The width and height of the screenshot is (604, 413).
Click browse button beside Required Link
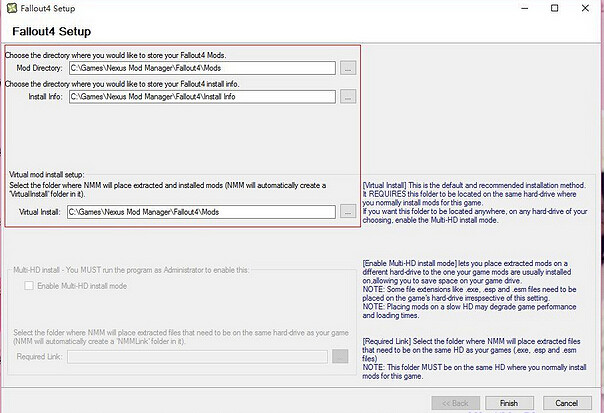coord(340,355)
